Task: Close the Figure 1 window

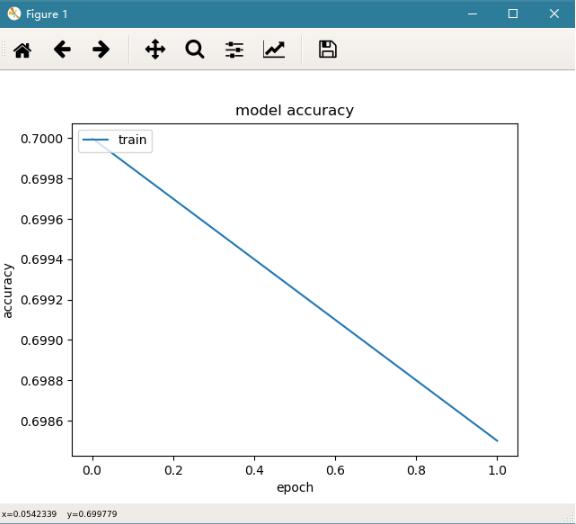Action: click(554, 14)
